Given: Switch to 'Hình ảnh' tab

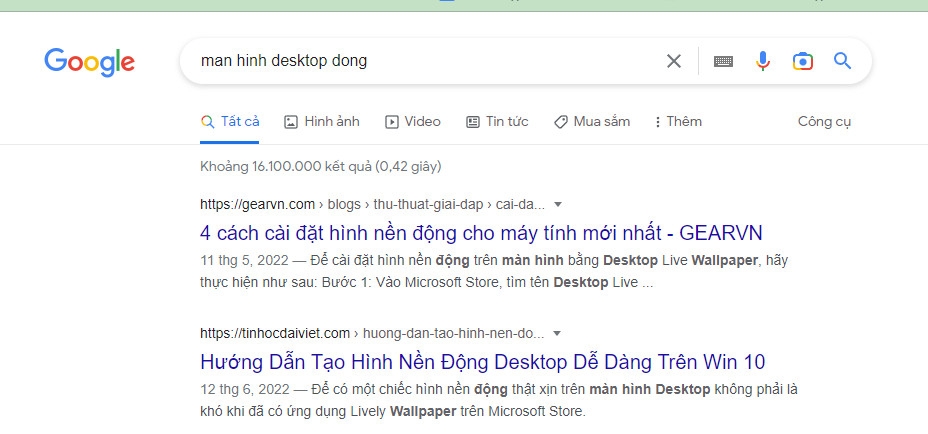Looking at the screenshot, I should pos(321,122).
